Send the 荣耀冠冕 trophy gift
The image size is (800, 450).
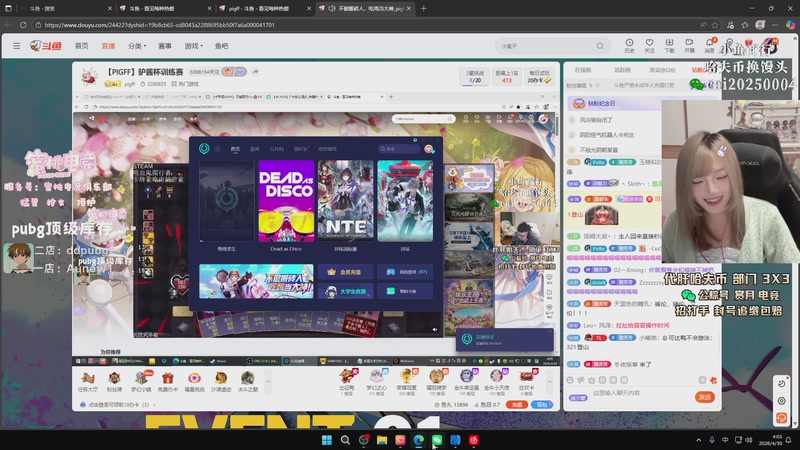click(x=406, y=382)
